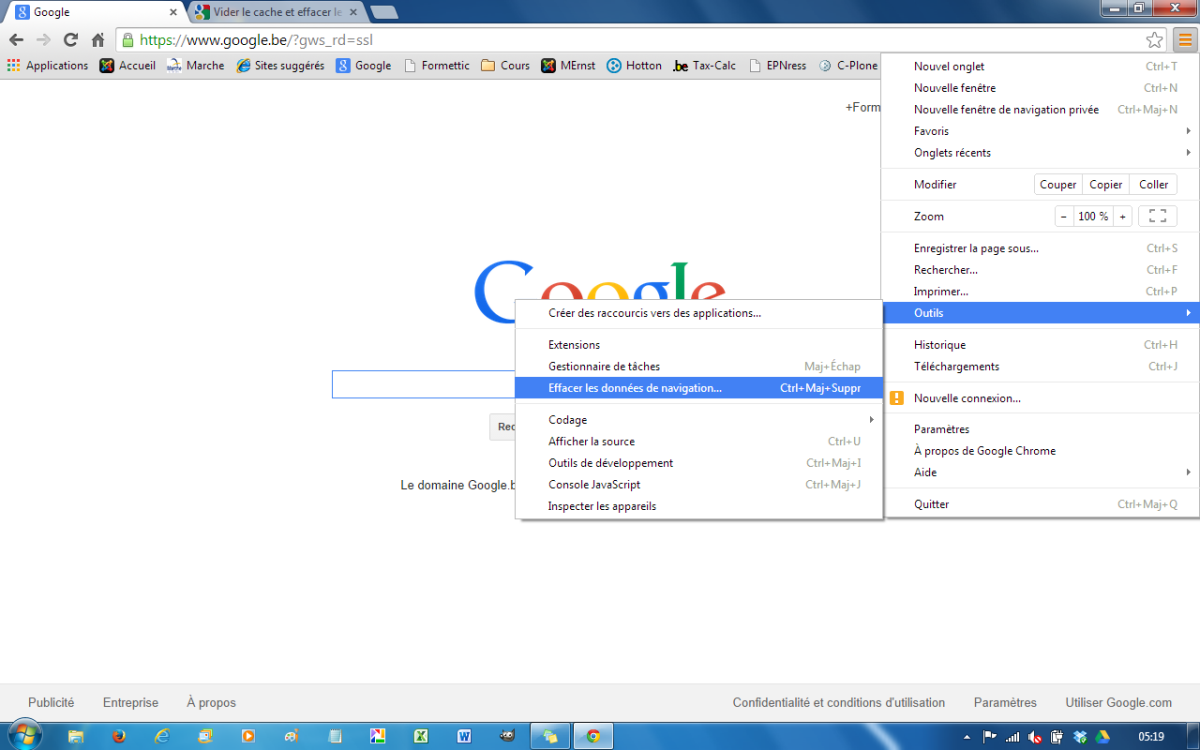Open Paramètres in the Chrome menu
This screenshot has width=1200, height=750.
pyautogui.click(x=1040, y=429)
